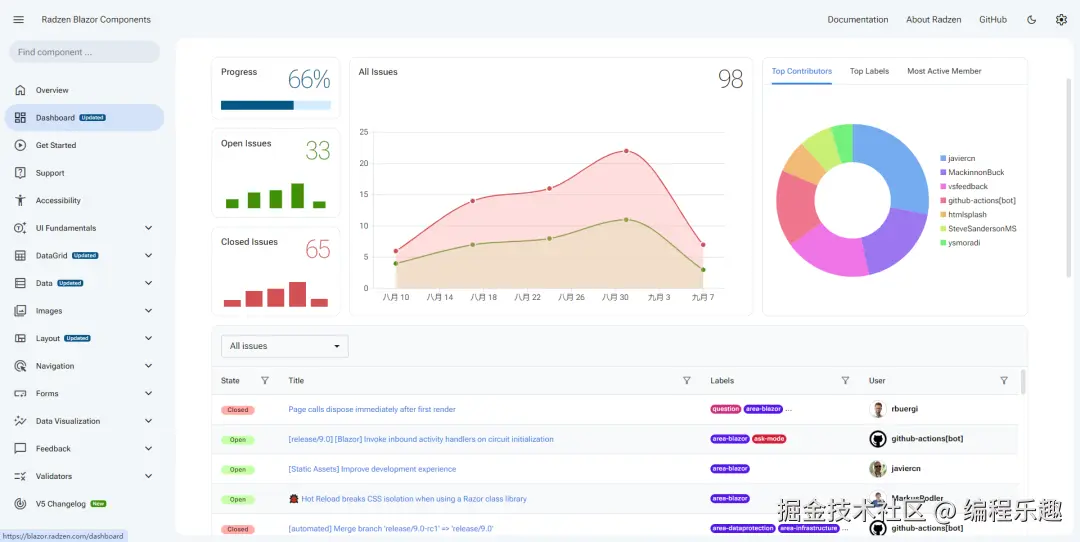The image size is (1080, 542).
Task: Expand the Navigation section chevron
Action: coord(148,366)
